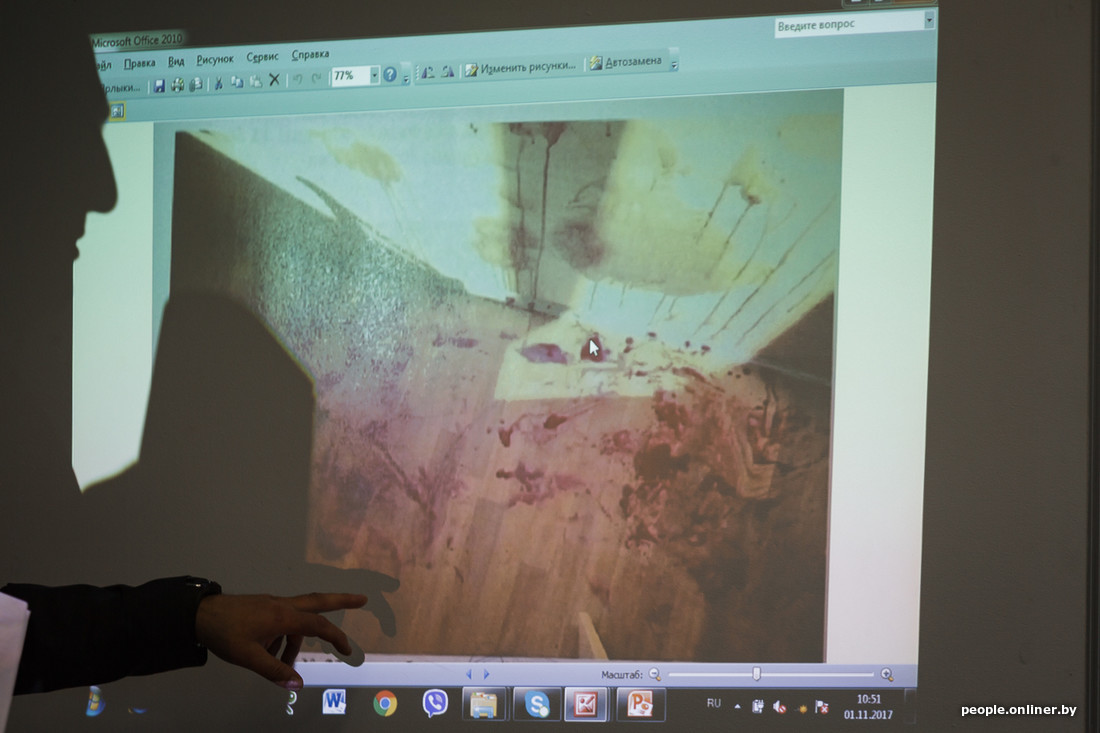The height and width of the screenshot is (733, 1100).
Task: Click the zoom in magnifier icon
Action: [887, 675]
